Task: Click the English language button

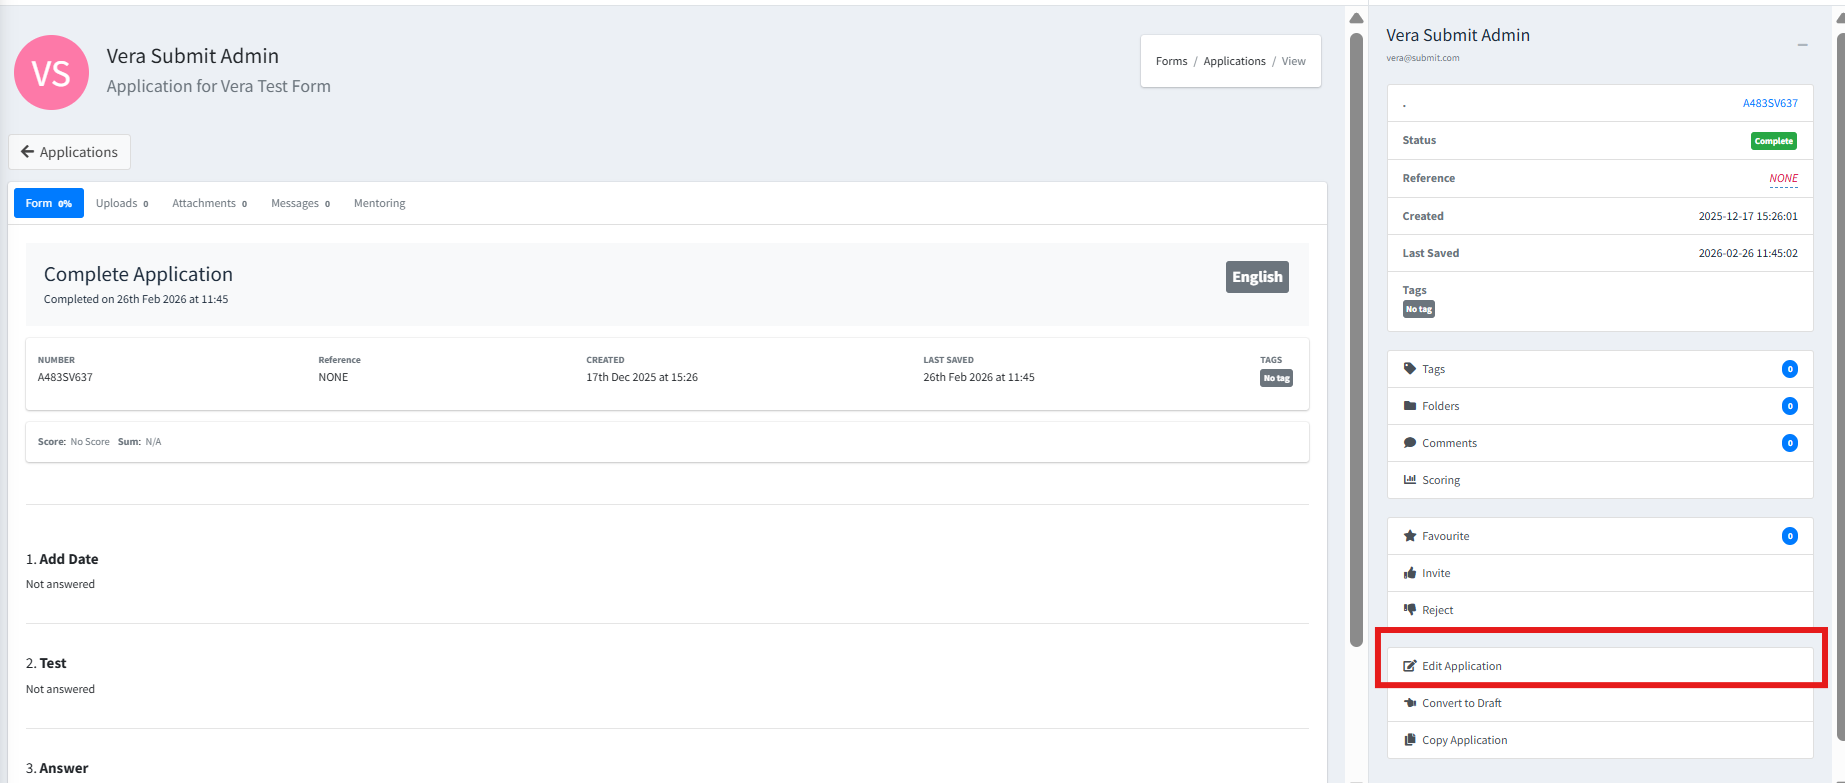Action: (x=1256, y=277)
